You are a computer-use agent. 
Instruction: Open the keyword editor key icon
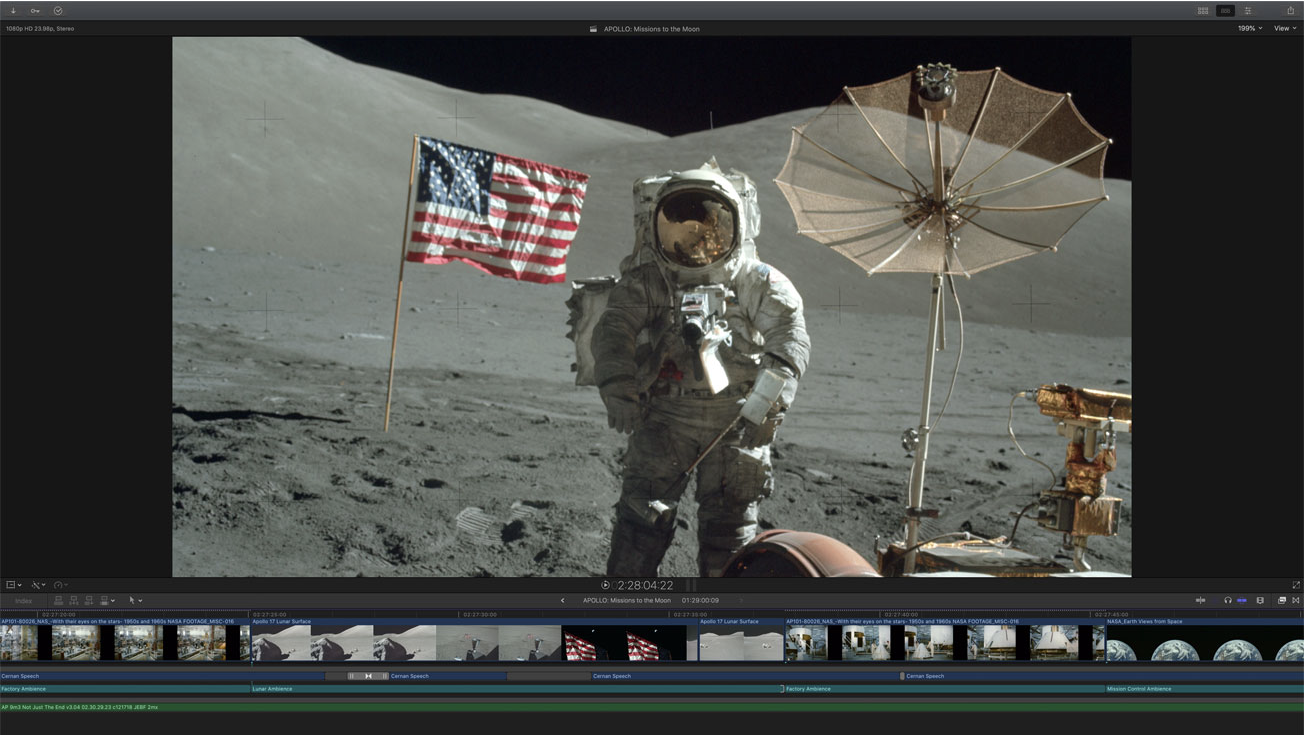(x=35, y=11)
